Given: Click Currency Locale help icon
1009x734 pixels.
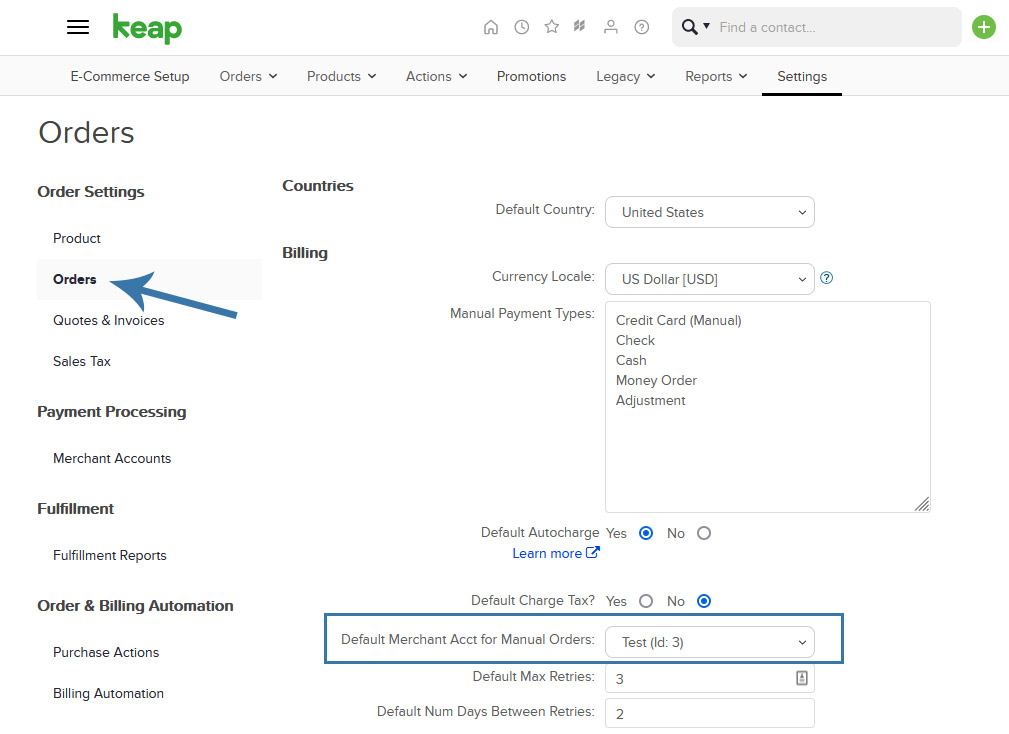Looking at the screenshot, I should pos(827,278).
